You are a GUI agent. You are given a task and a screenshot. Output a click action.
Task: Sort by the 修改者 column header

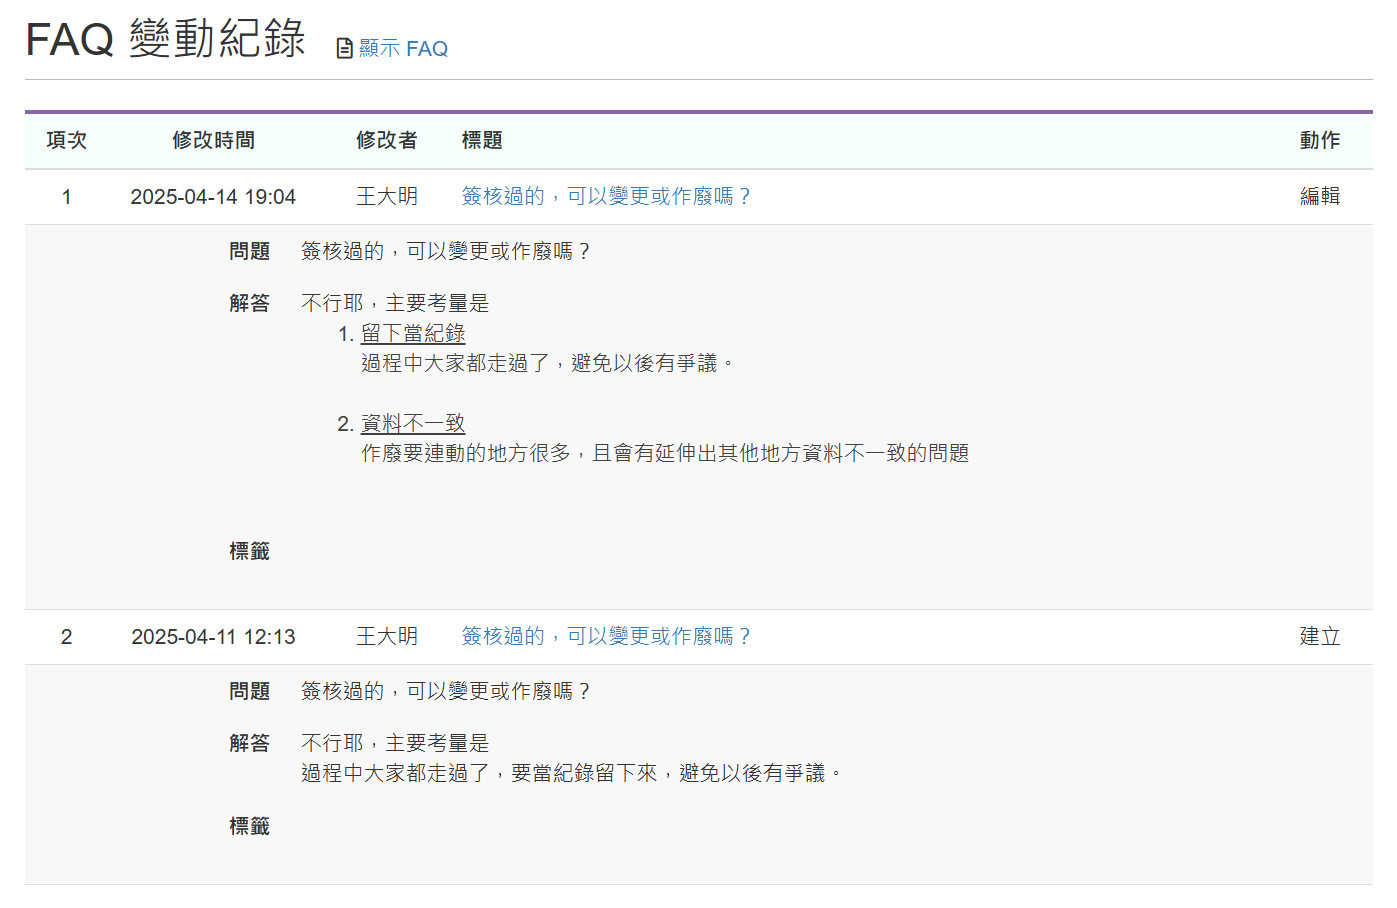tap(388, 141)
